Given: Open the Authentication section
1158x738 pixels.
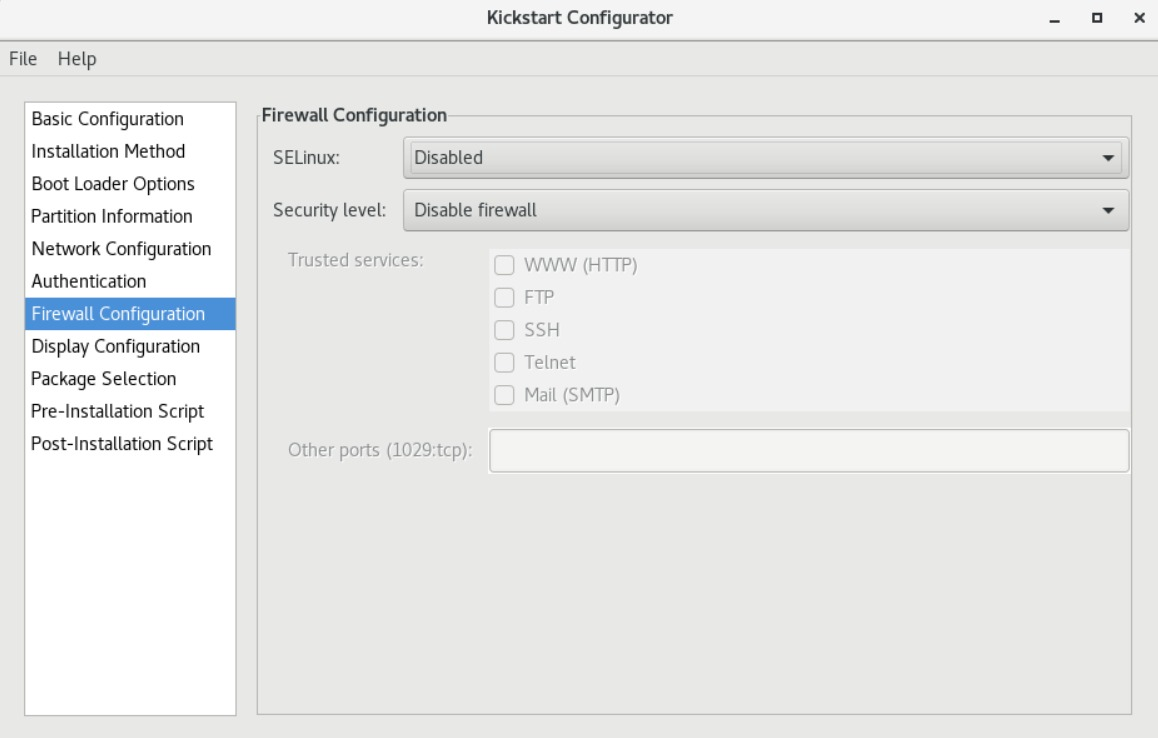Looking at the screenshot, I should [x=89, y=281].
